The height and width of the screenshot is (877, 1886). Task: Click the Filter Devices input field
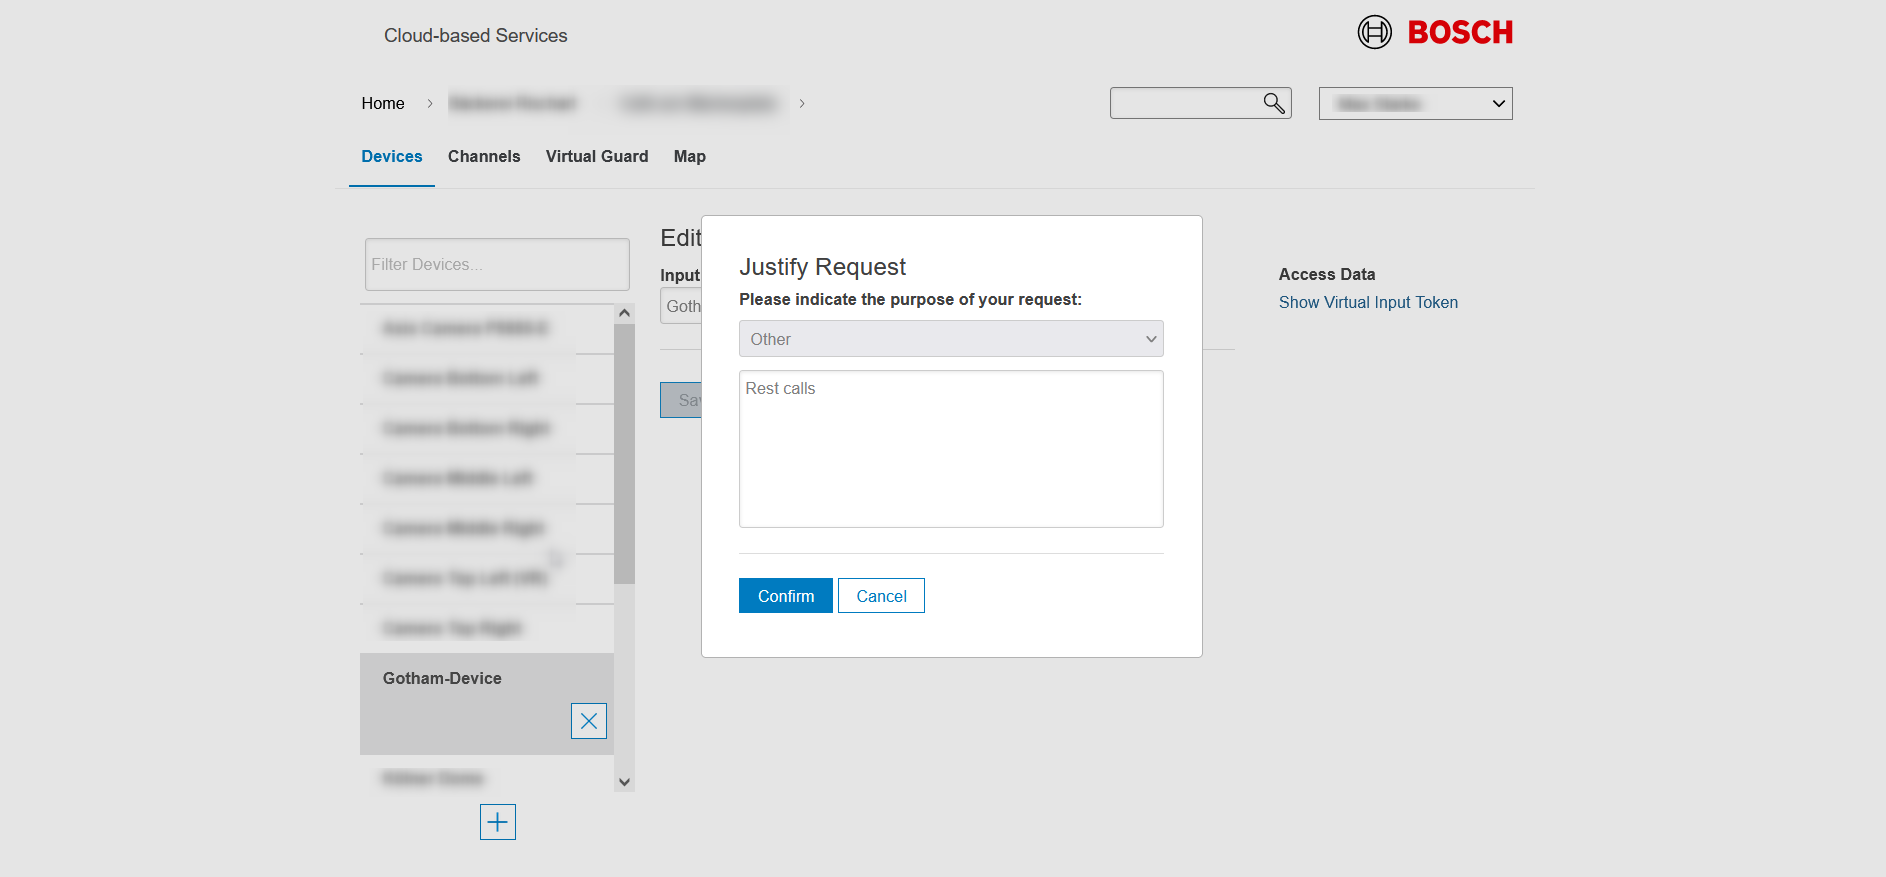tap(496, 265)
